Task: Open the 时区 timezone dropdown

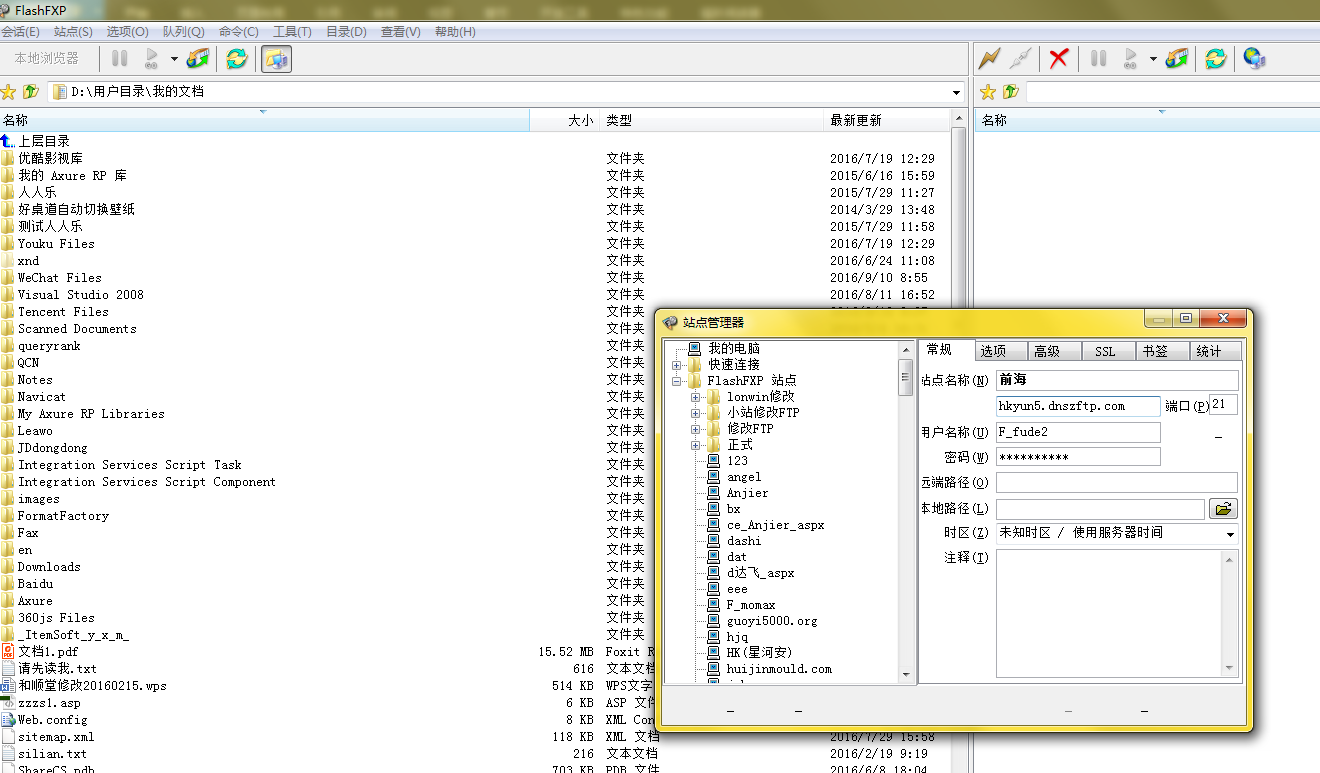Action: [x=1230, y=534]
